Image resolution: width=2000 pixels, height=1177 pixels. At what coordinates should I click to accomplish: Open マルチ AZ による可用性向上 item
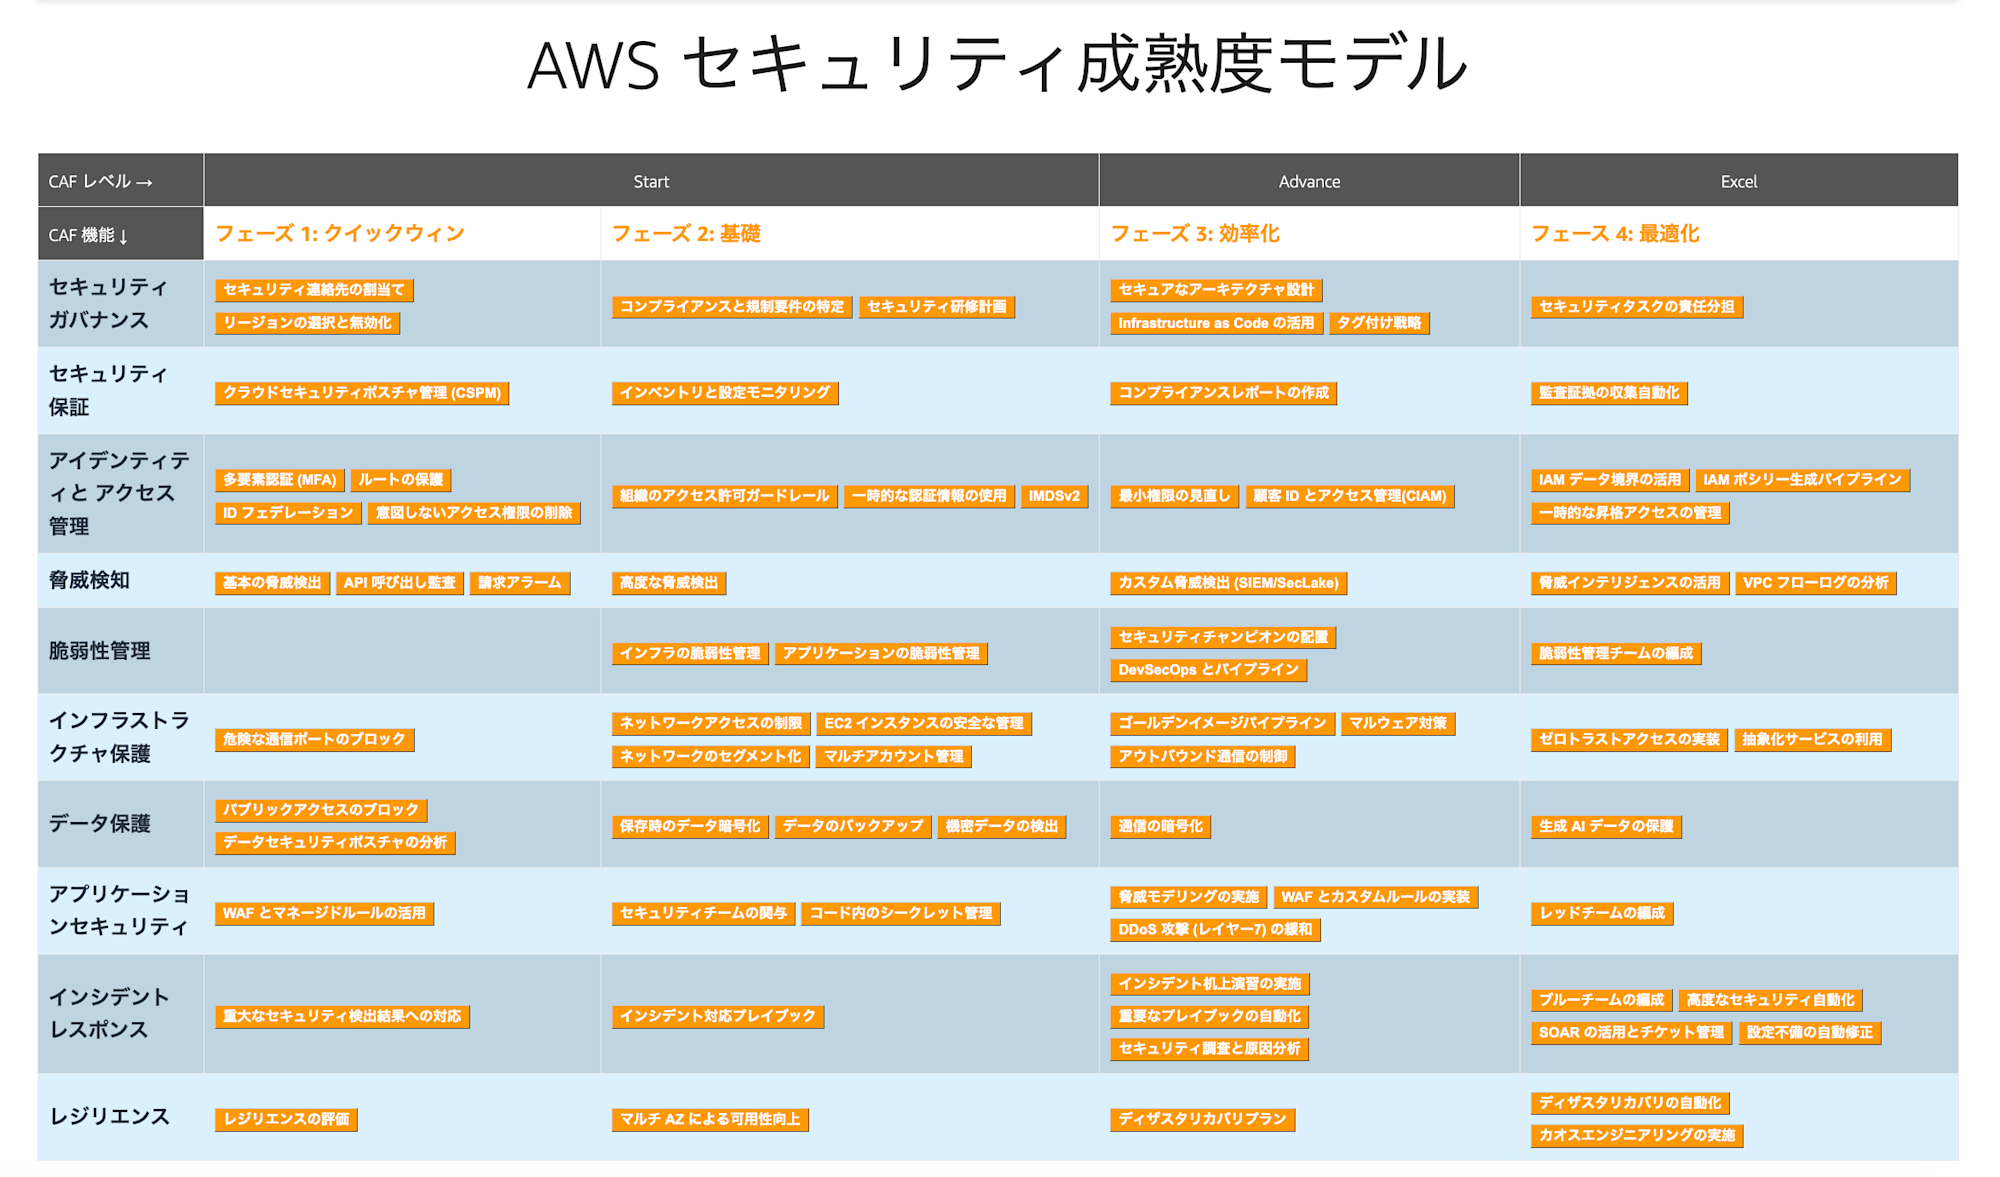pos(710,1120)
